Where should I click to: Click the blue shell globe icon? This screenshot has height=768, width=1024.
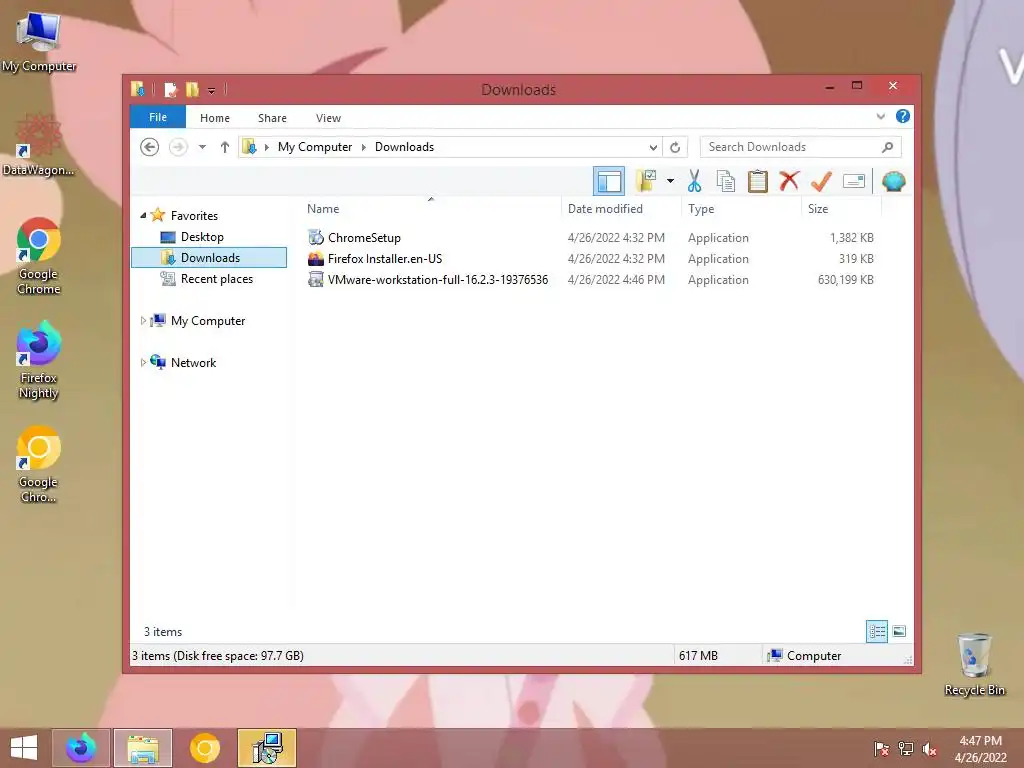(893, 181)
